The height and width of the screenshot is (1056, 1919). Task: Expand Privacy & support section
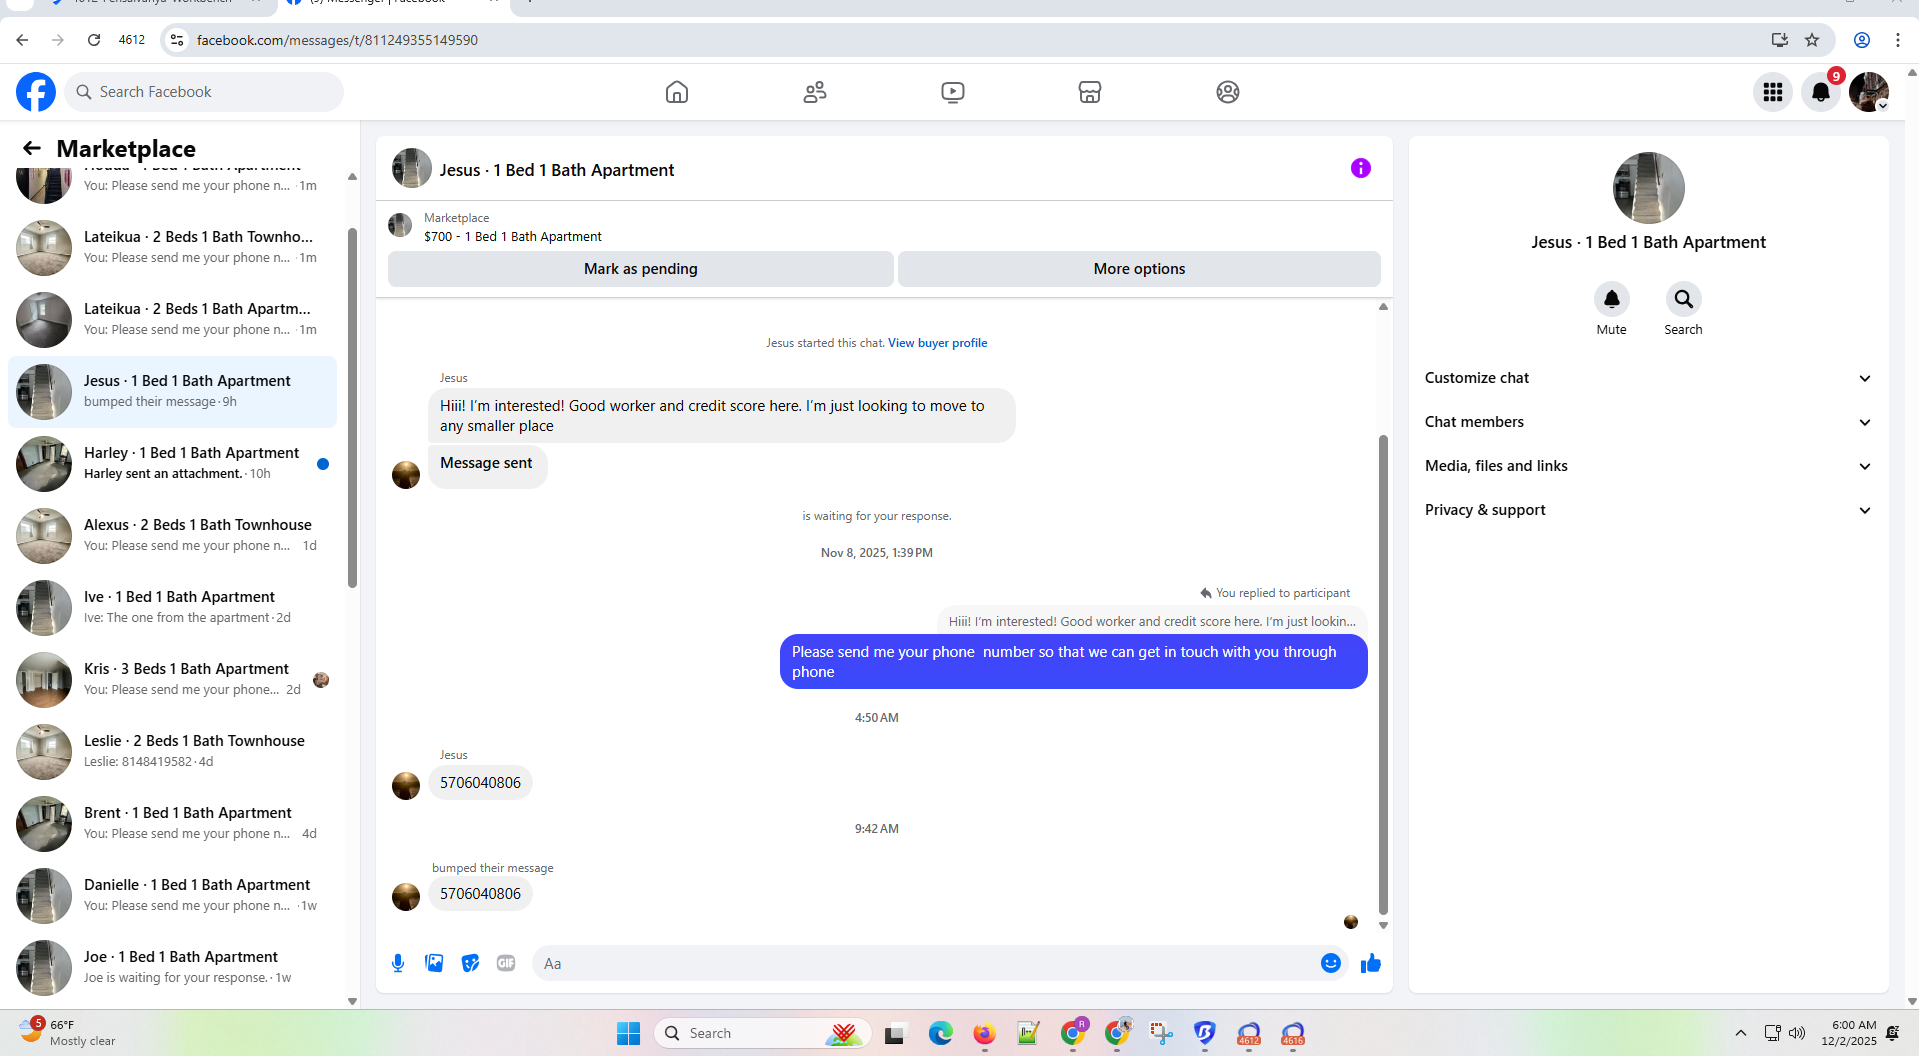click(x=1648, y=510)
